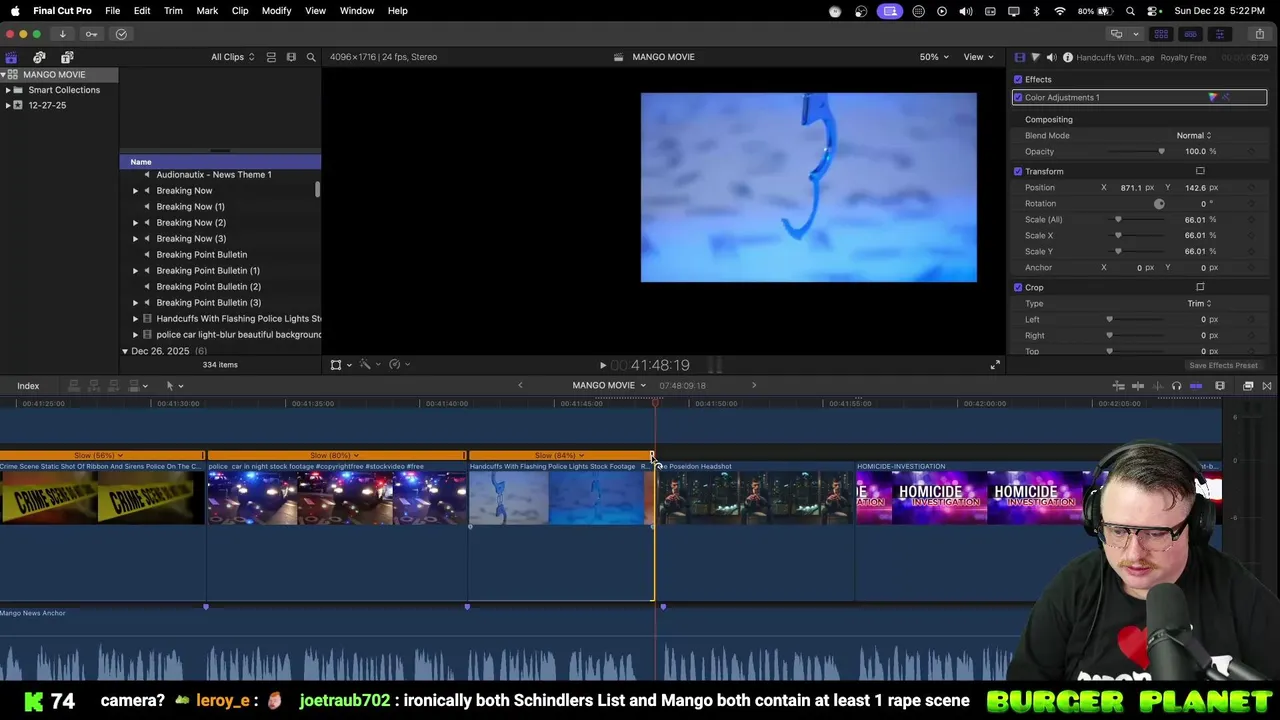1280x720 pixels.
Task: Open Blend Mode Normal dropdown
Action: point(1193,135)
